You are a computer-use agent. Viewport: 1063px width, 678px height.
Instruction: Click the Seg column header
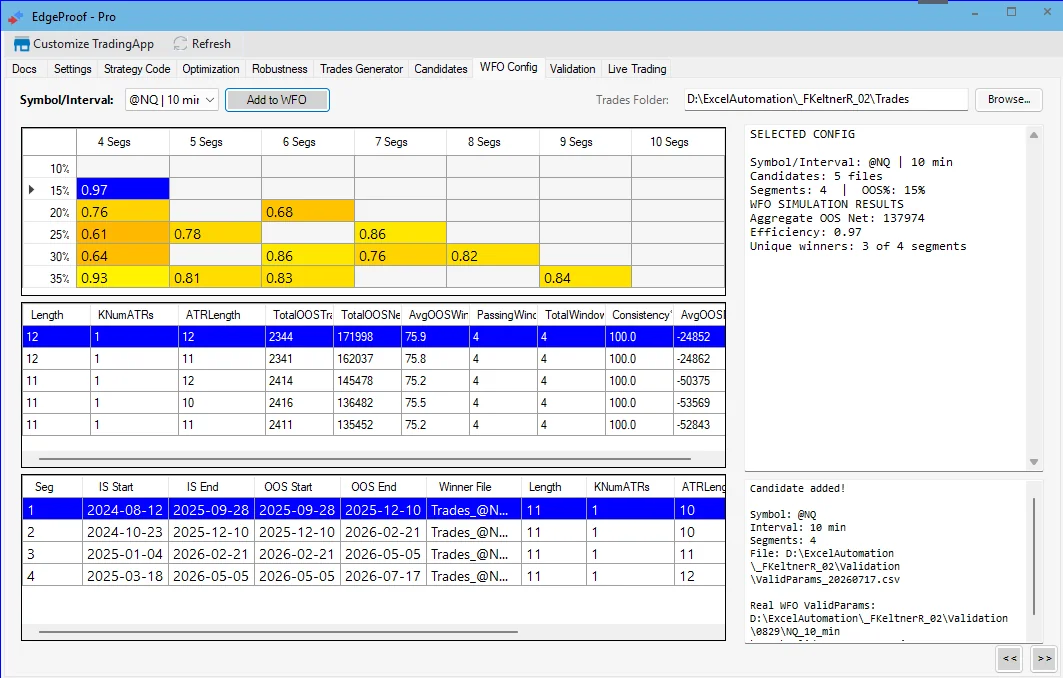pos(52,487)
